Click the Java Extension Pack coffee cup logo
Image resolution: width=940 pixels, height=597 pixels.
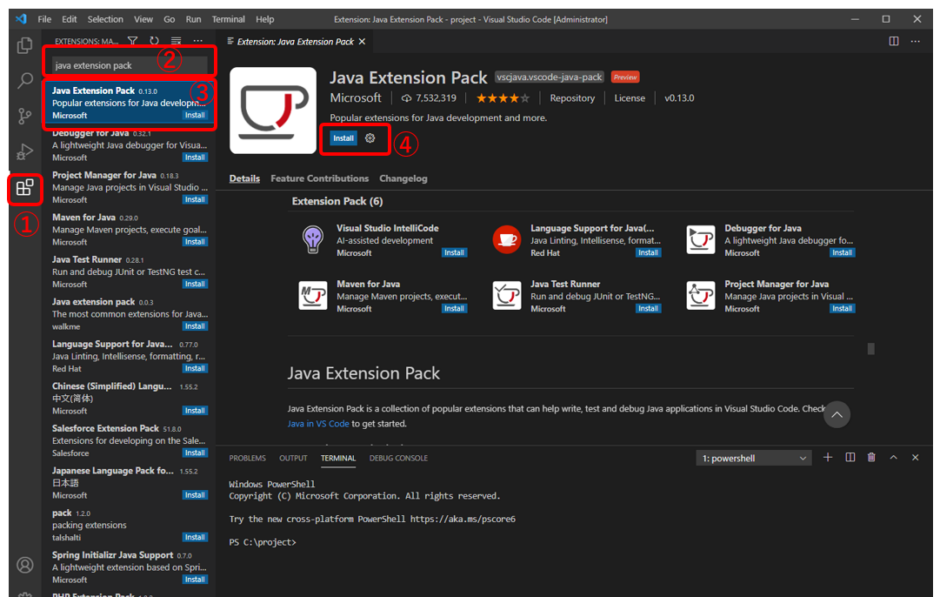point(273,110)
